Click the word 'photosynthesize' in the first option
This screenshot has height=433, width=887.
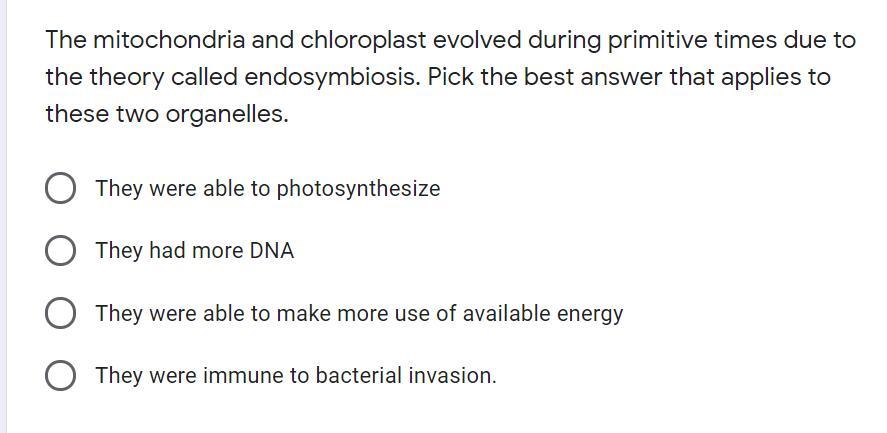(358, 188)
